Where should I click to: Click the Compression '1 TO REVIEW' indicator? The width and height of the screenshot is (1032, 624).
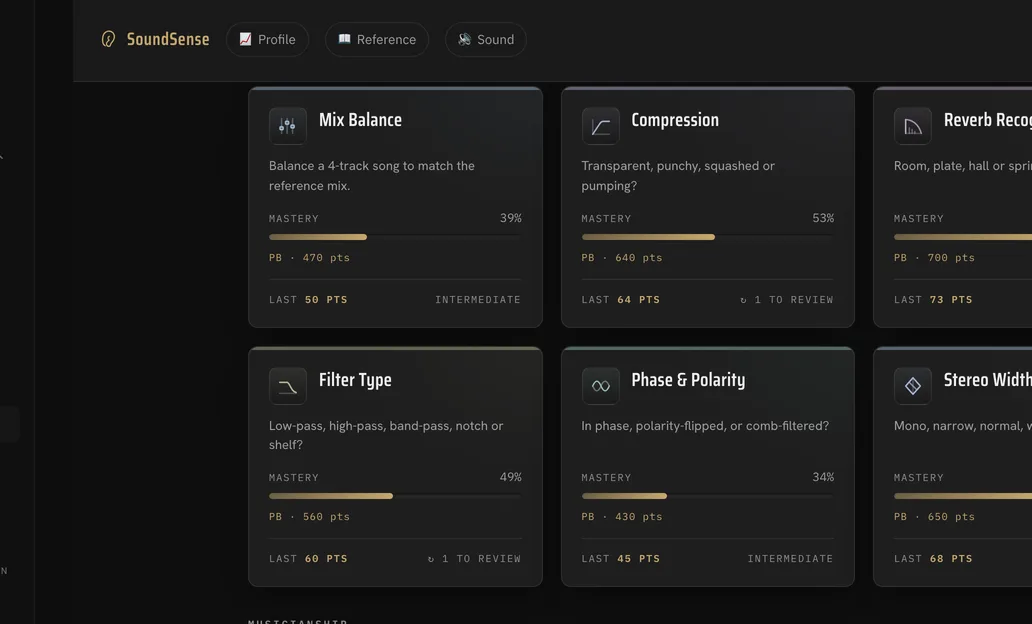787,299
